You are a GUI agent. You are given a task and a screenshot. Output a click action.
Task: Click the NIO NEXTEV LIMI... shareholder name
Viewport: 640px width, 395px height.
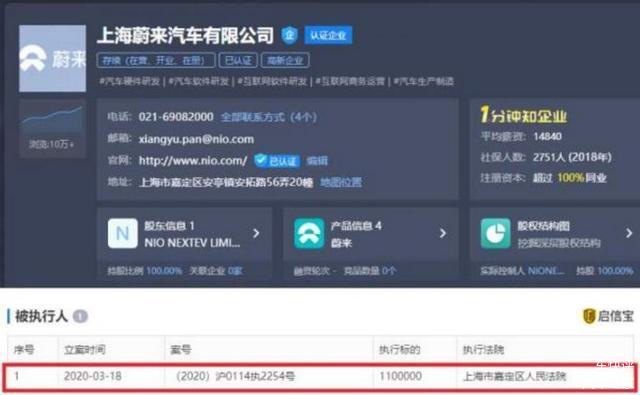point(192,243)
